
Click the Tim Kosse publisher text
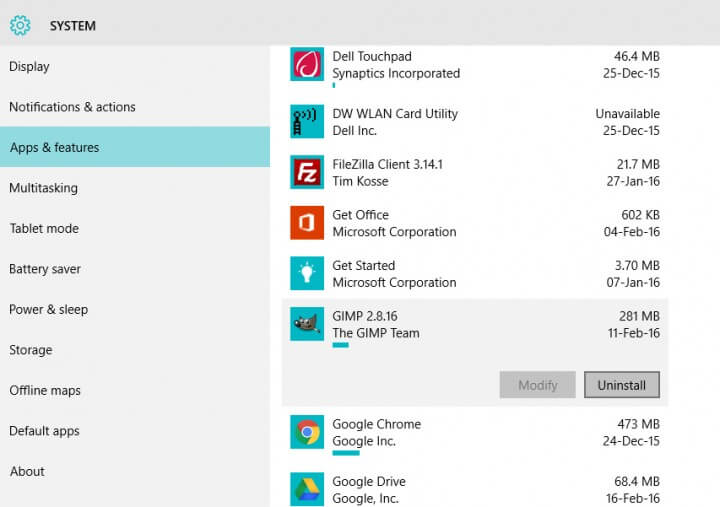click(360, 181)
